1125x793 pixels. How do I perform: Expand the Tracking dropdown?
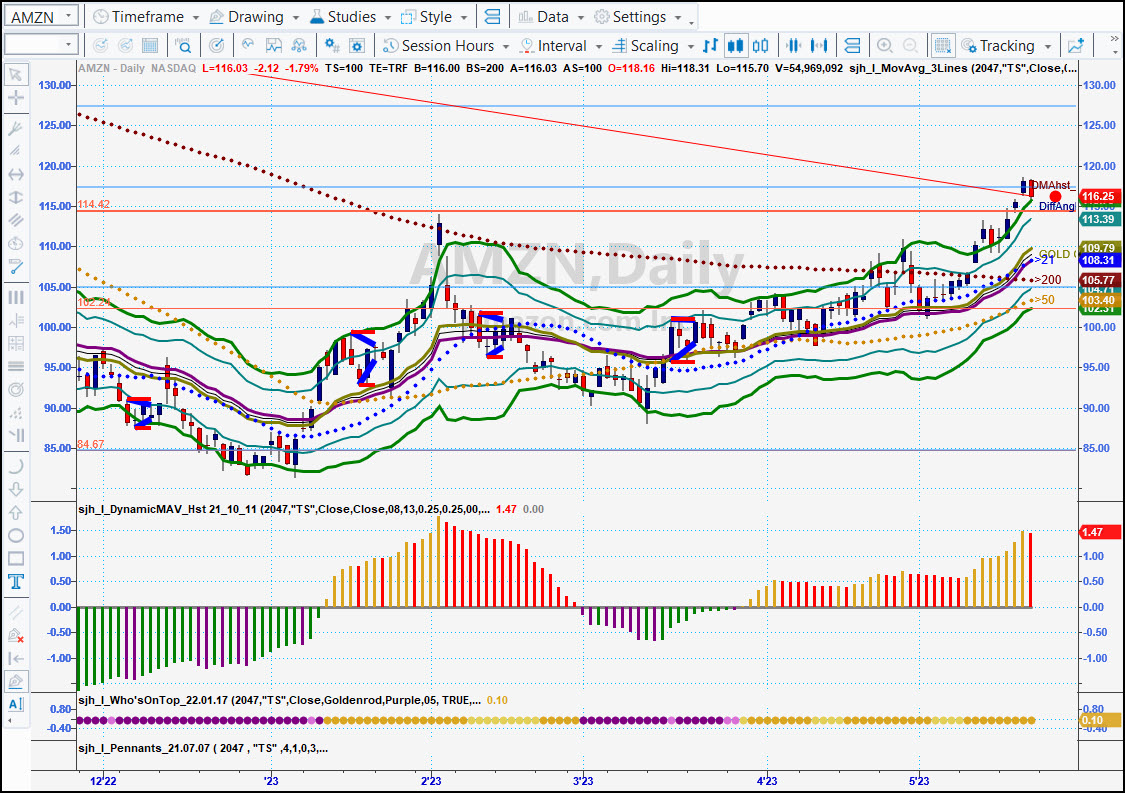pos(1048,47)
